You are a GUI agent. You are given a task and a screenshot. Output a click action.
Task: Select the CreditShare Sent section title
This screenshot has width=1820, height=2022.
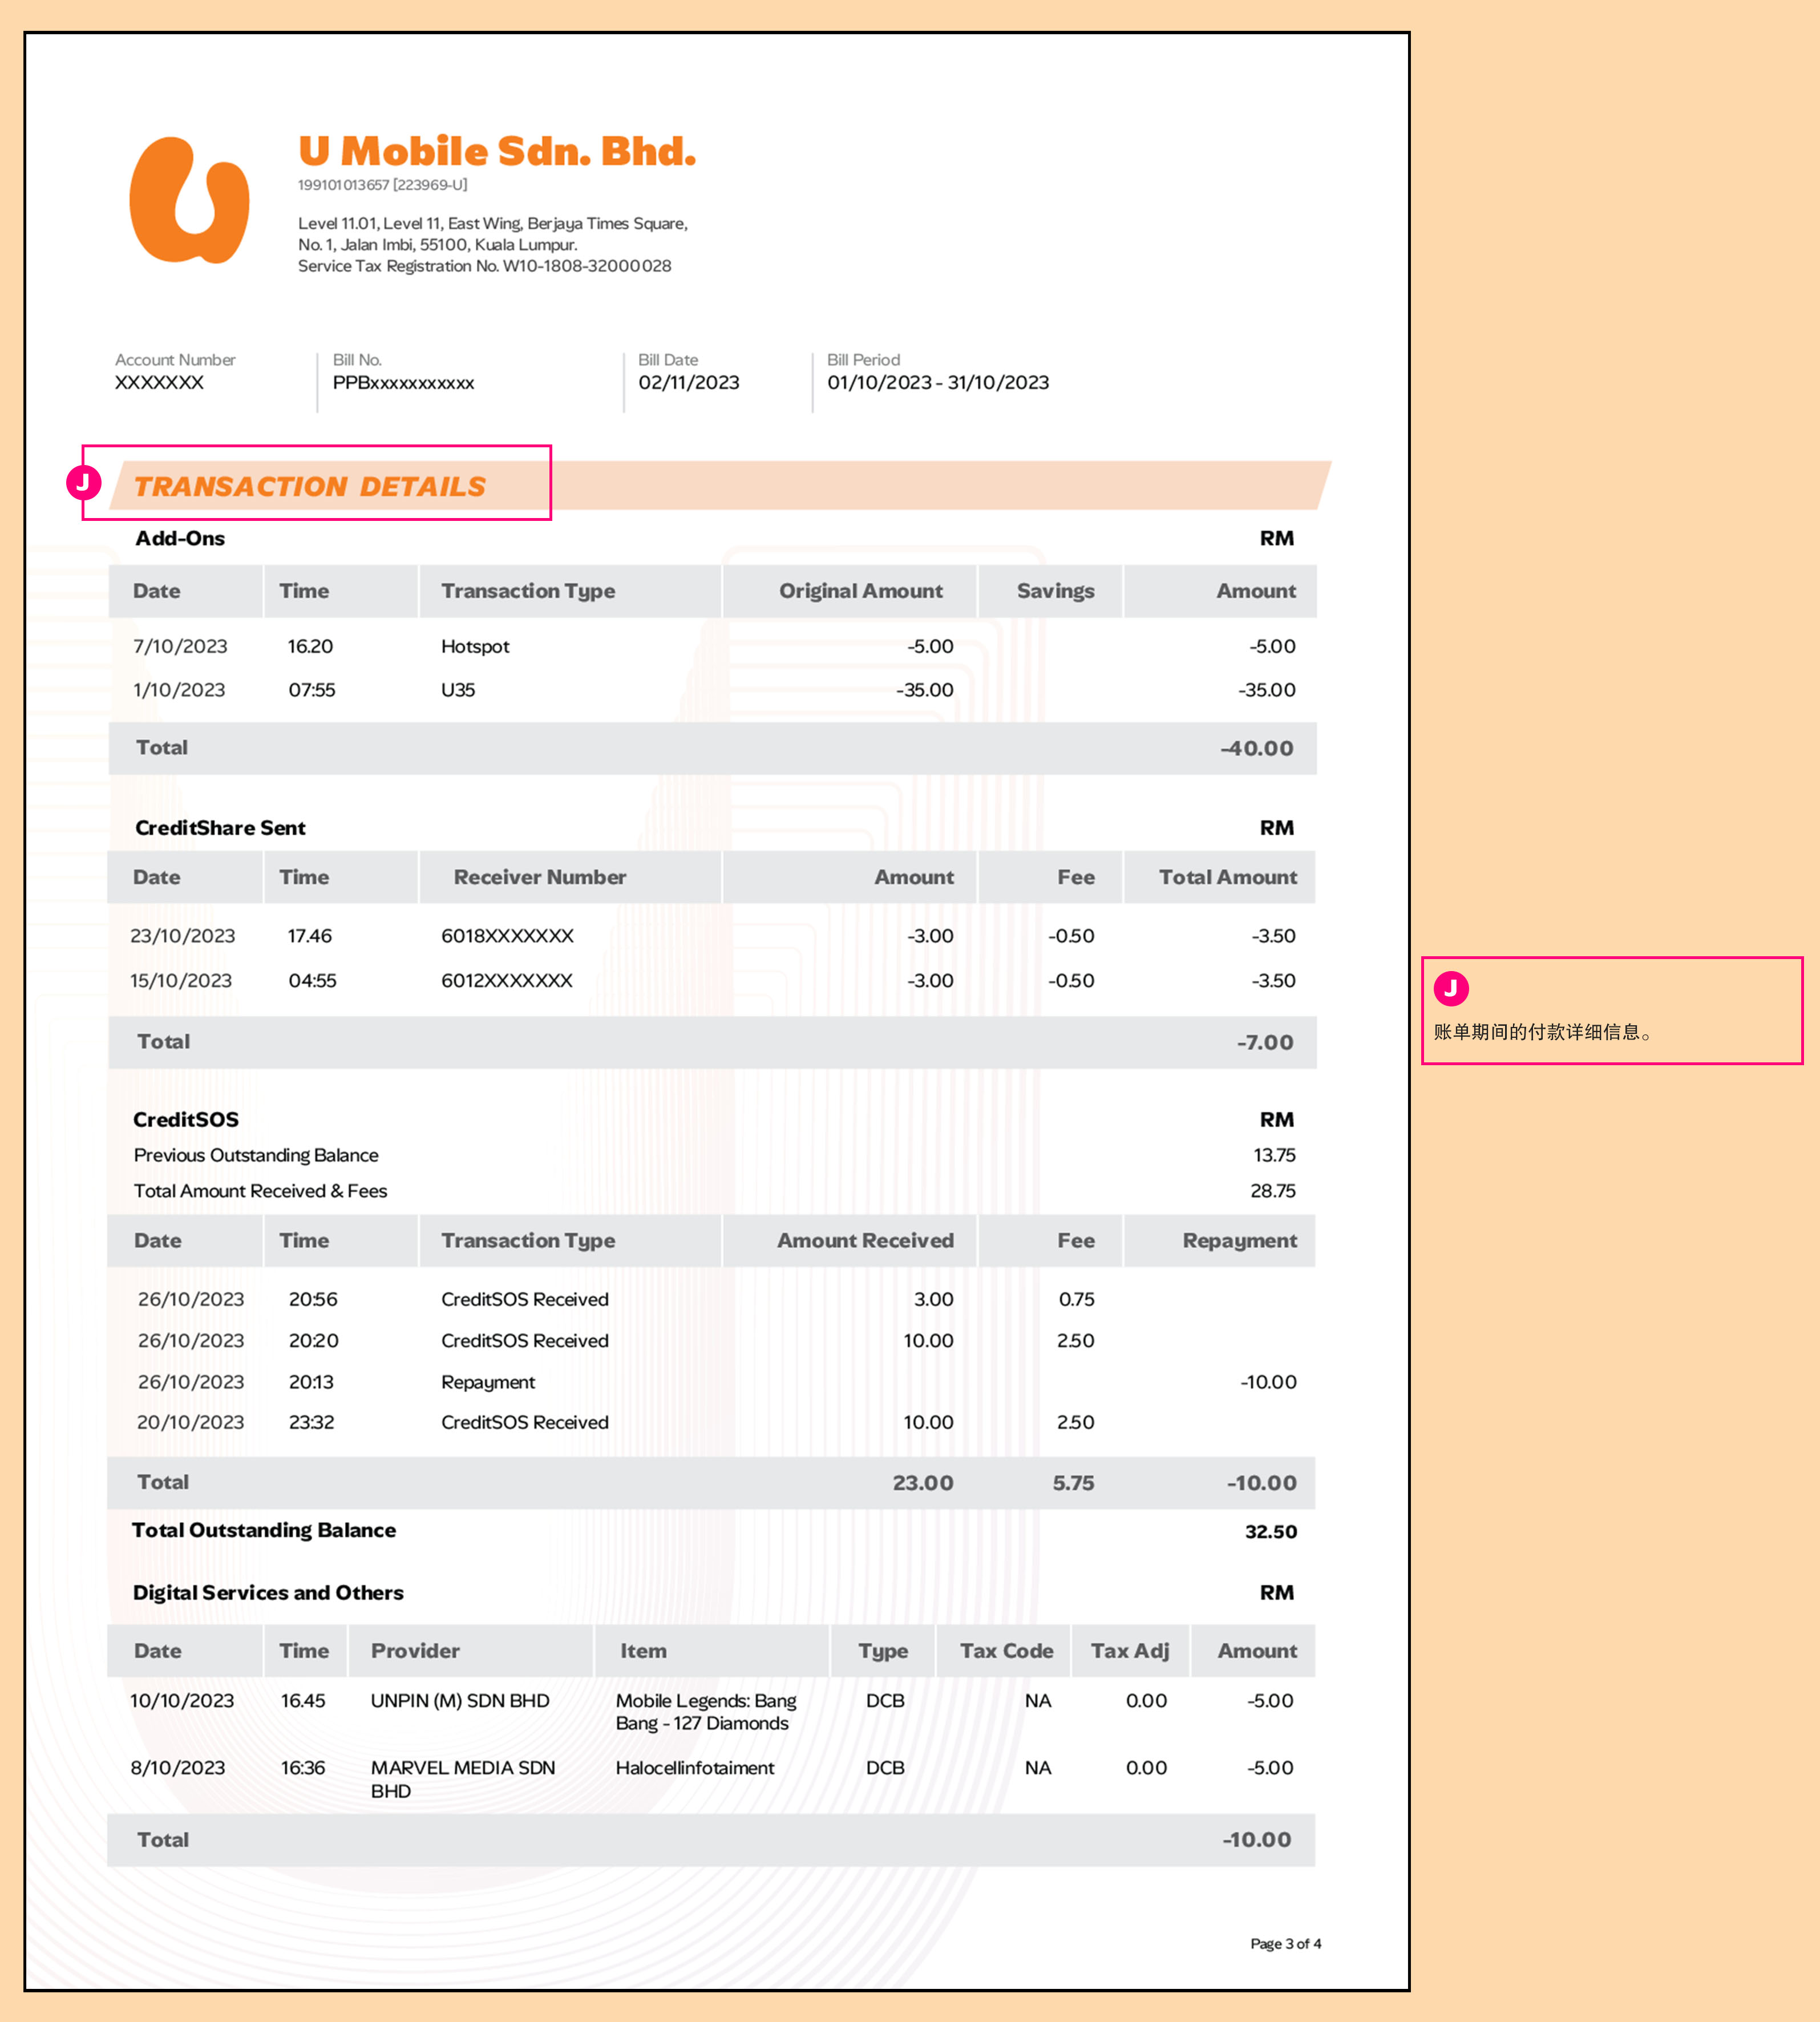(220, 828)
